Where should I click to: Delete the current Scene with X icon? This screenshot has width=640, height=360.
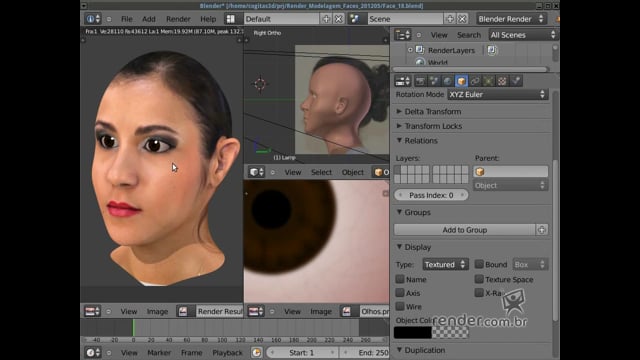click(462, 19)
